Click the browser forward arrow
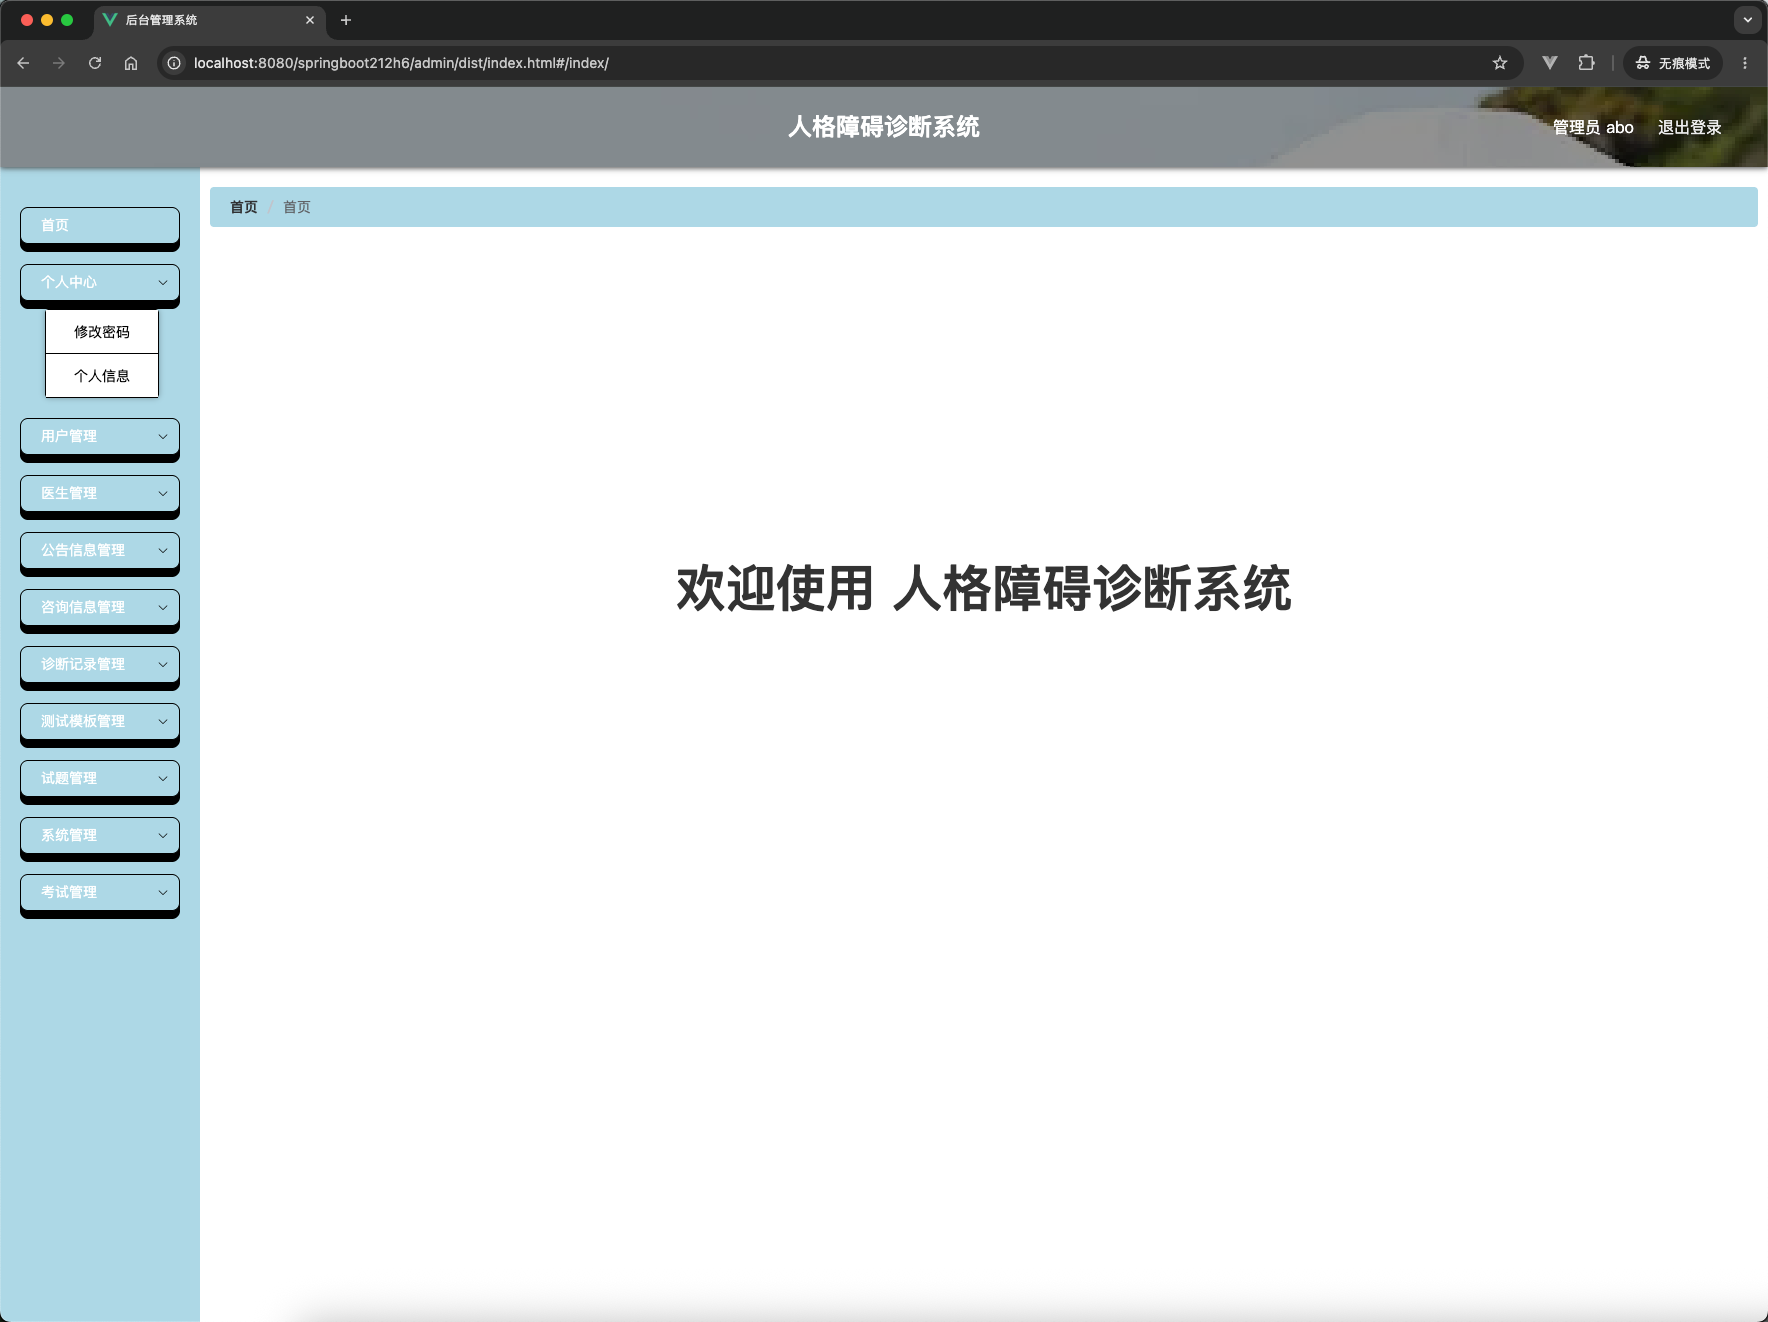Image resolution: width=1768 pixels, height=1322 pixels. pos(59,63)
